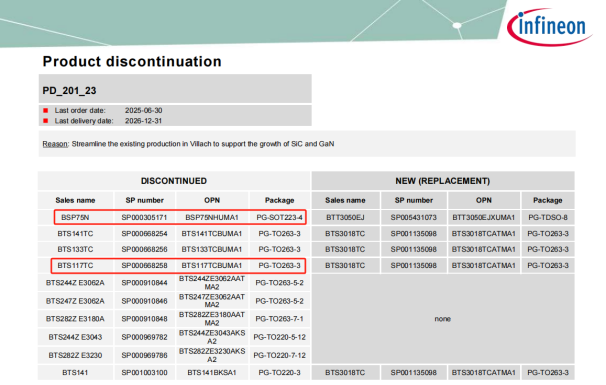Click the SP number 'SP000969786'
Viewport: 606px width, 385px height.
[x=145, y=355]
